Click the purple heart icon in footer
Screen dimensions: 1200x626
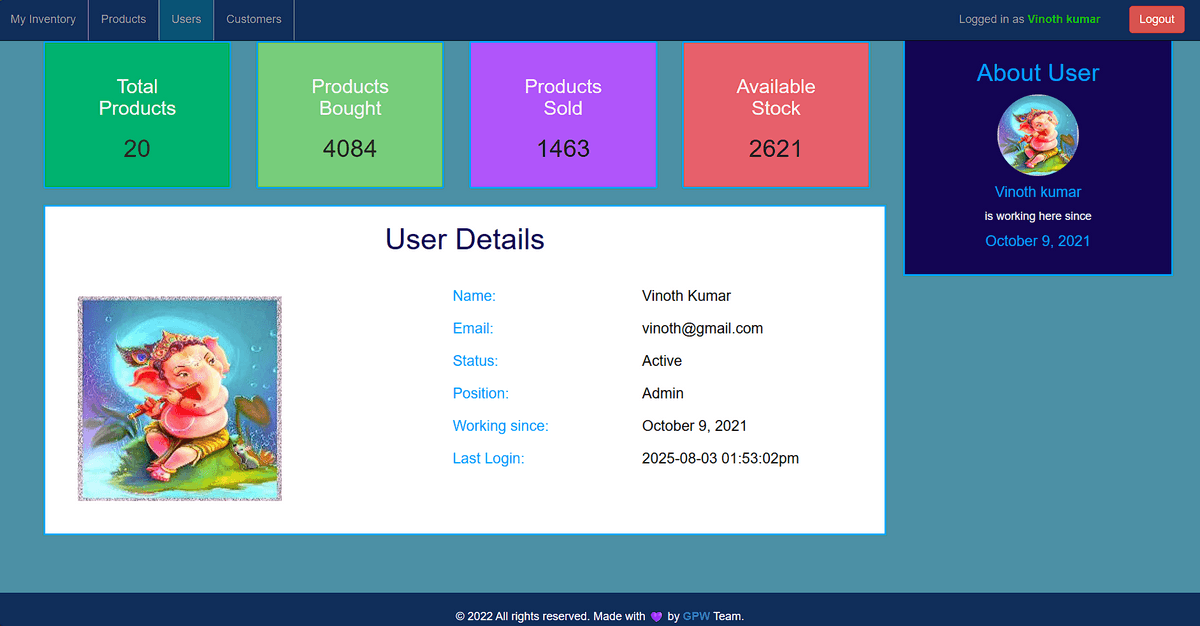point(656,617)
